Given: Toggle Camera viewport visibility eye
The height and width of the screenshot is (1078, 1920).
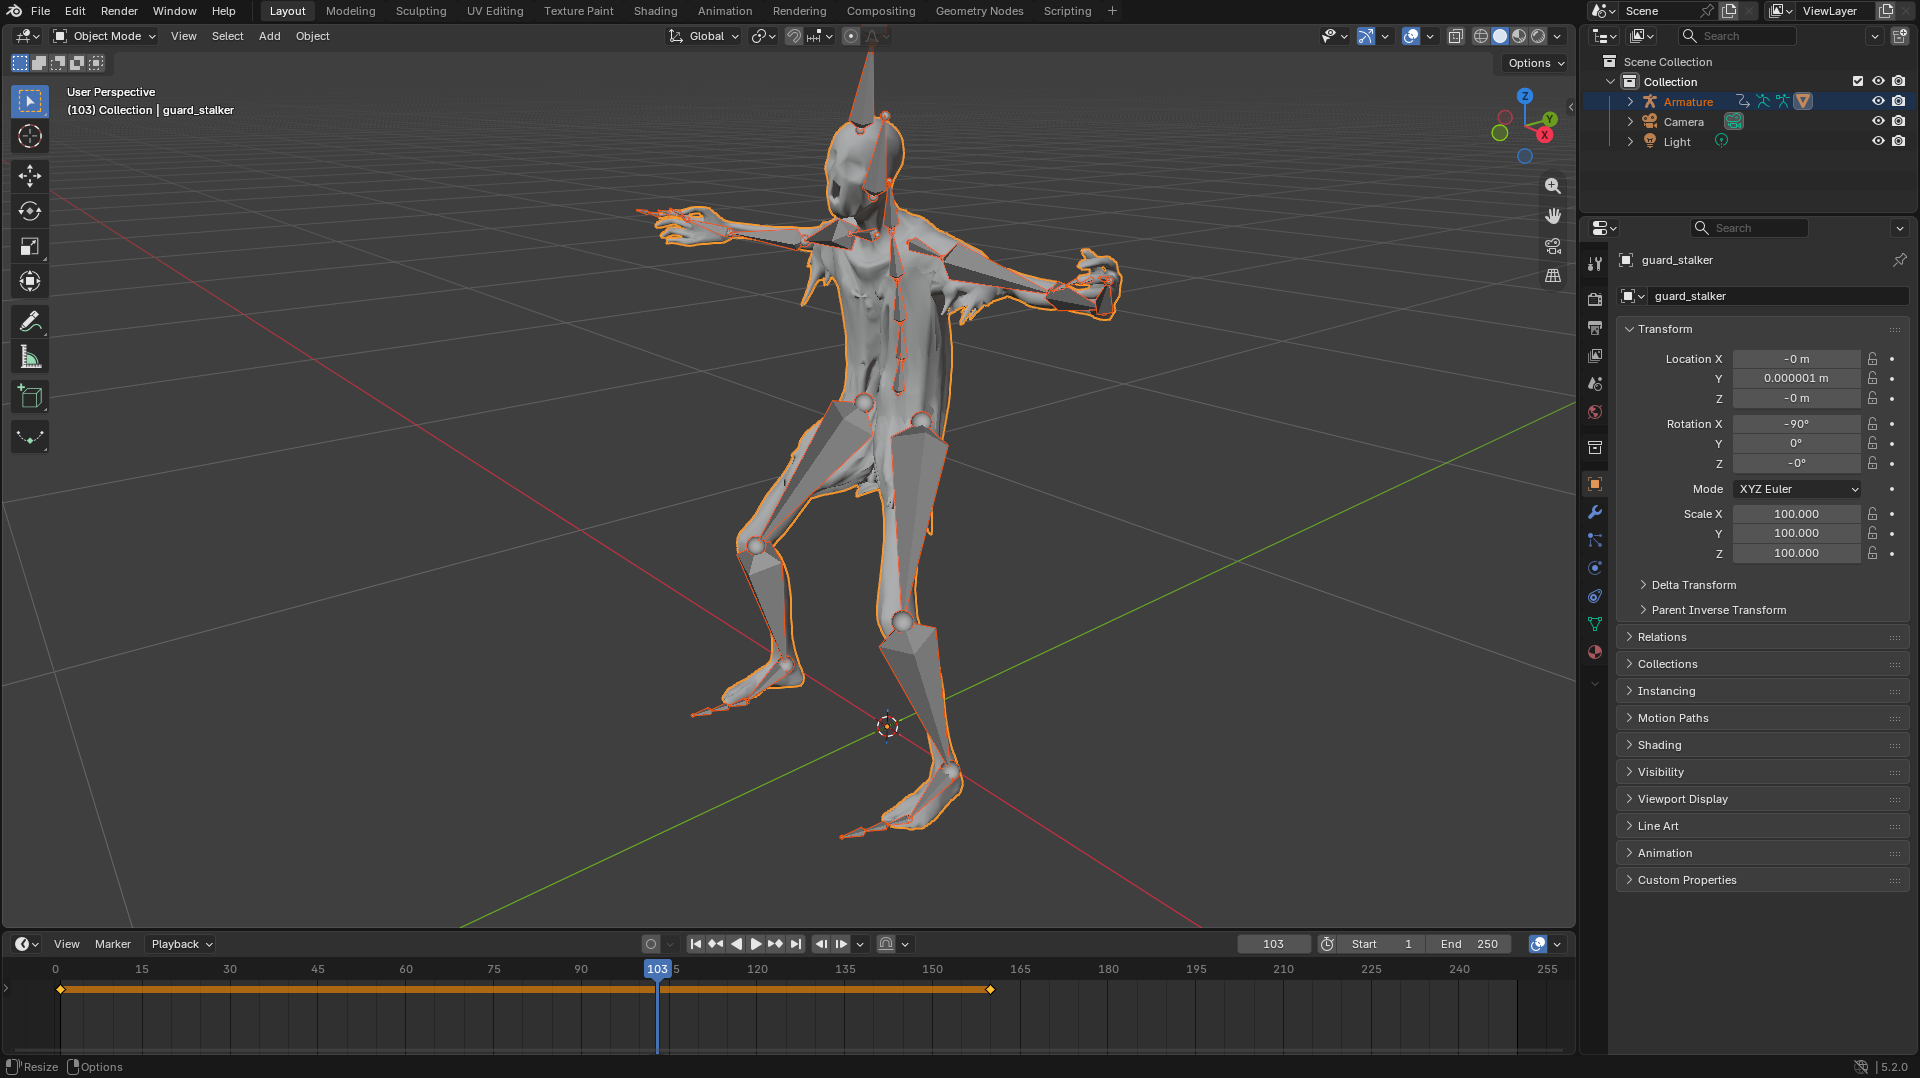Looking at the screenshot, I should [x=1878, y=121].
